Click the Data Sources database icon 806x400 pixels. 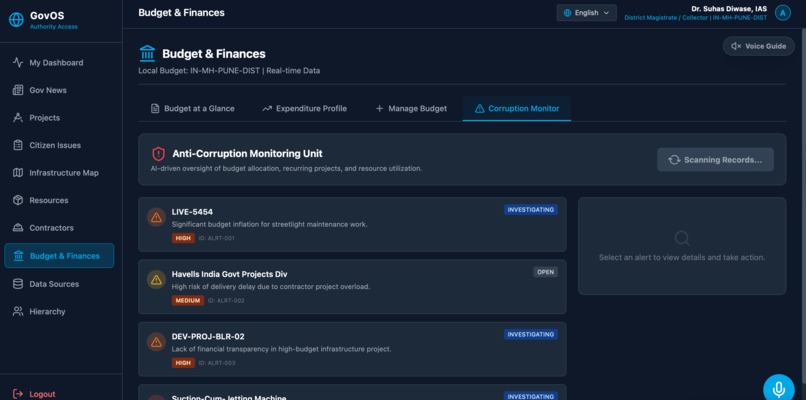(x=18, y=284)
